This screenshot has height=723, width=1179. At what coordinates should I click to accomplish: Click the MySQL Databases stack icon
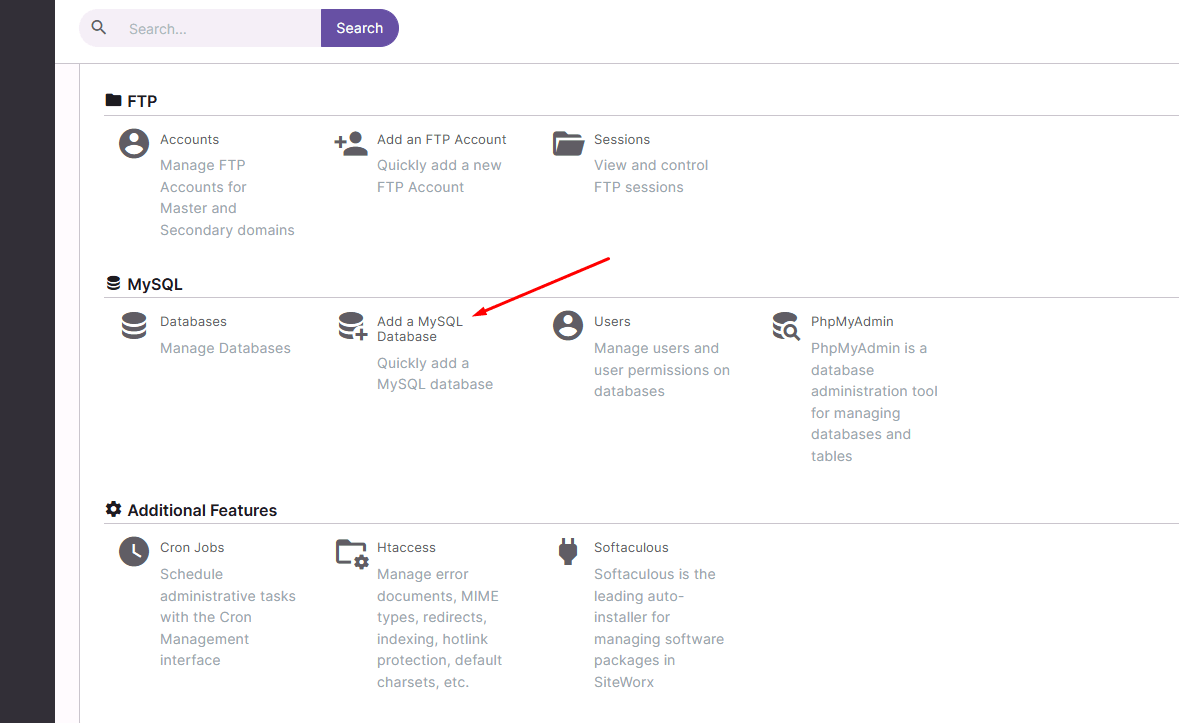(x=134, y=326)
